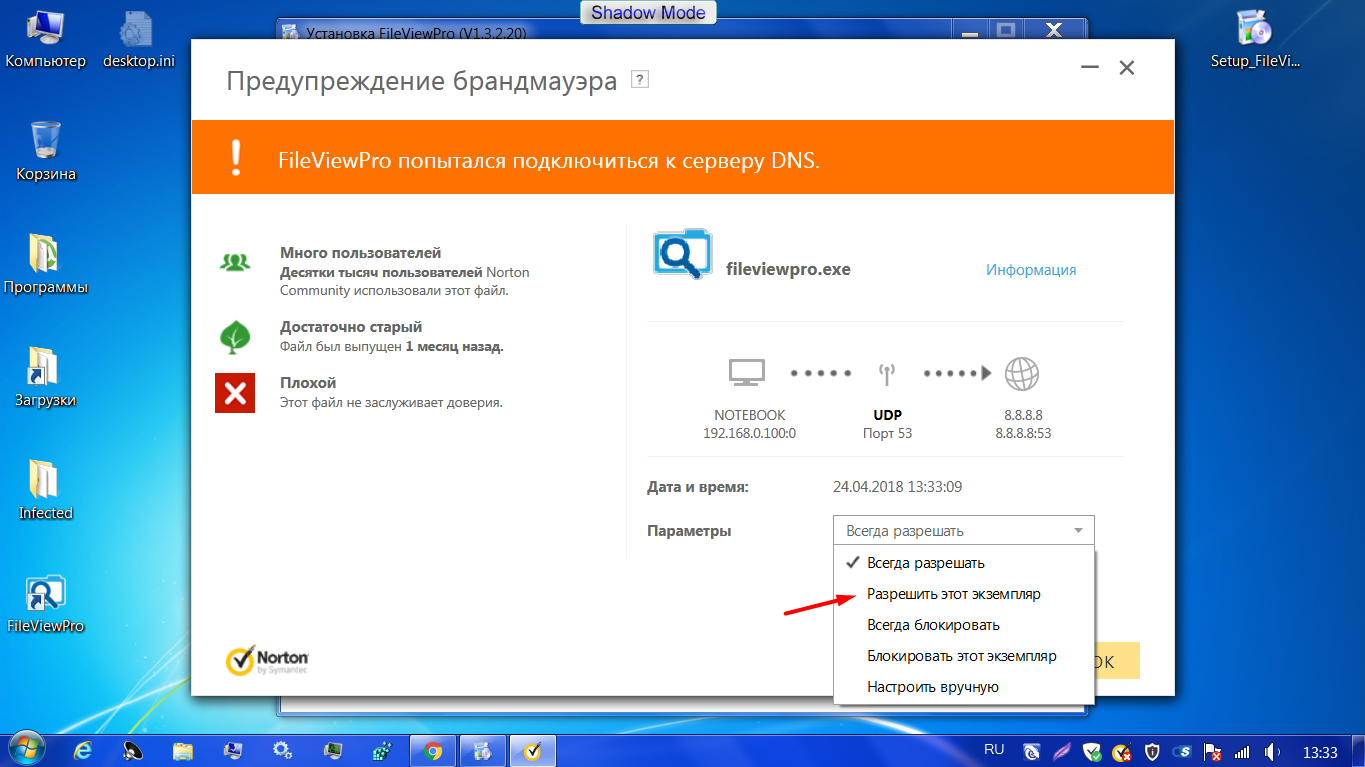Minimize the firewall warning dialog

coord(1089,68)
